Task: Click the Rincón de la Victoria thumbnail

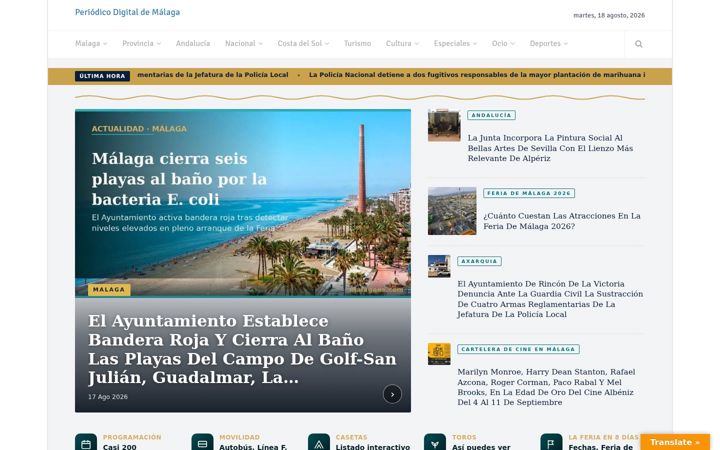Action: [x=439, y=266]
